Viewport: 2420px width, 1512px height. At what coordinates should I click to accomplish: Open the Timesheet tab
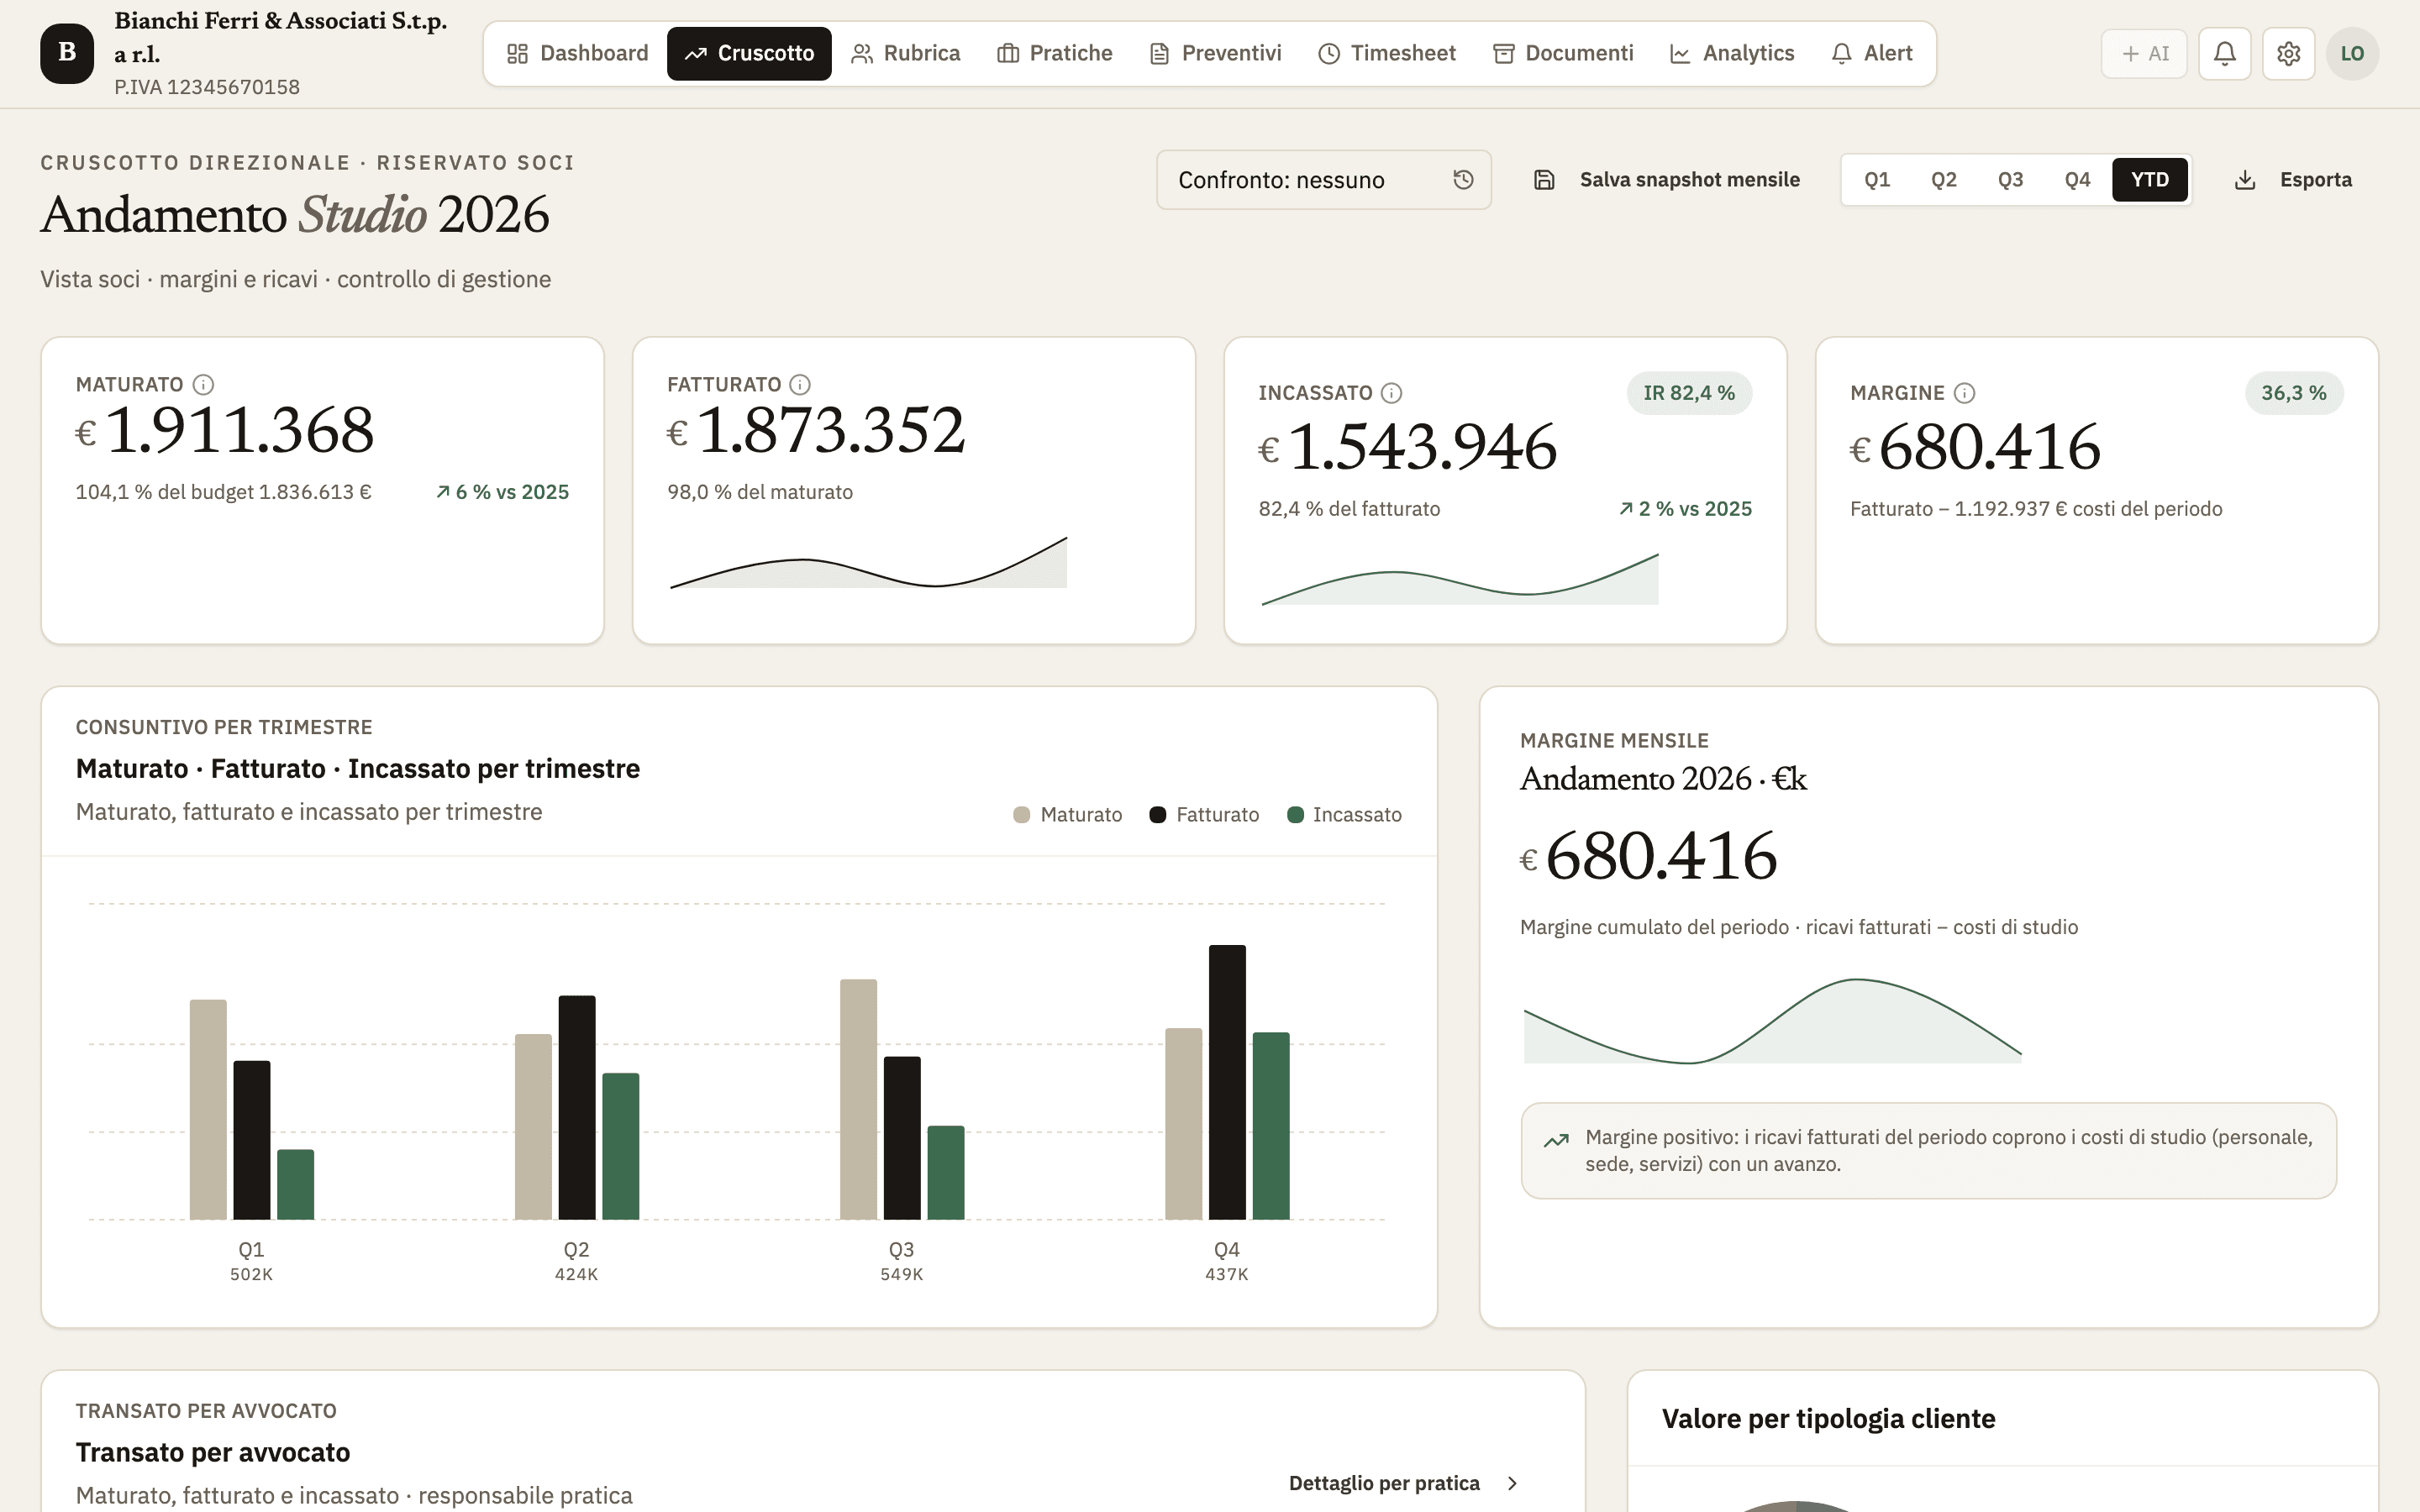tap(1386, 53)
